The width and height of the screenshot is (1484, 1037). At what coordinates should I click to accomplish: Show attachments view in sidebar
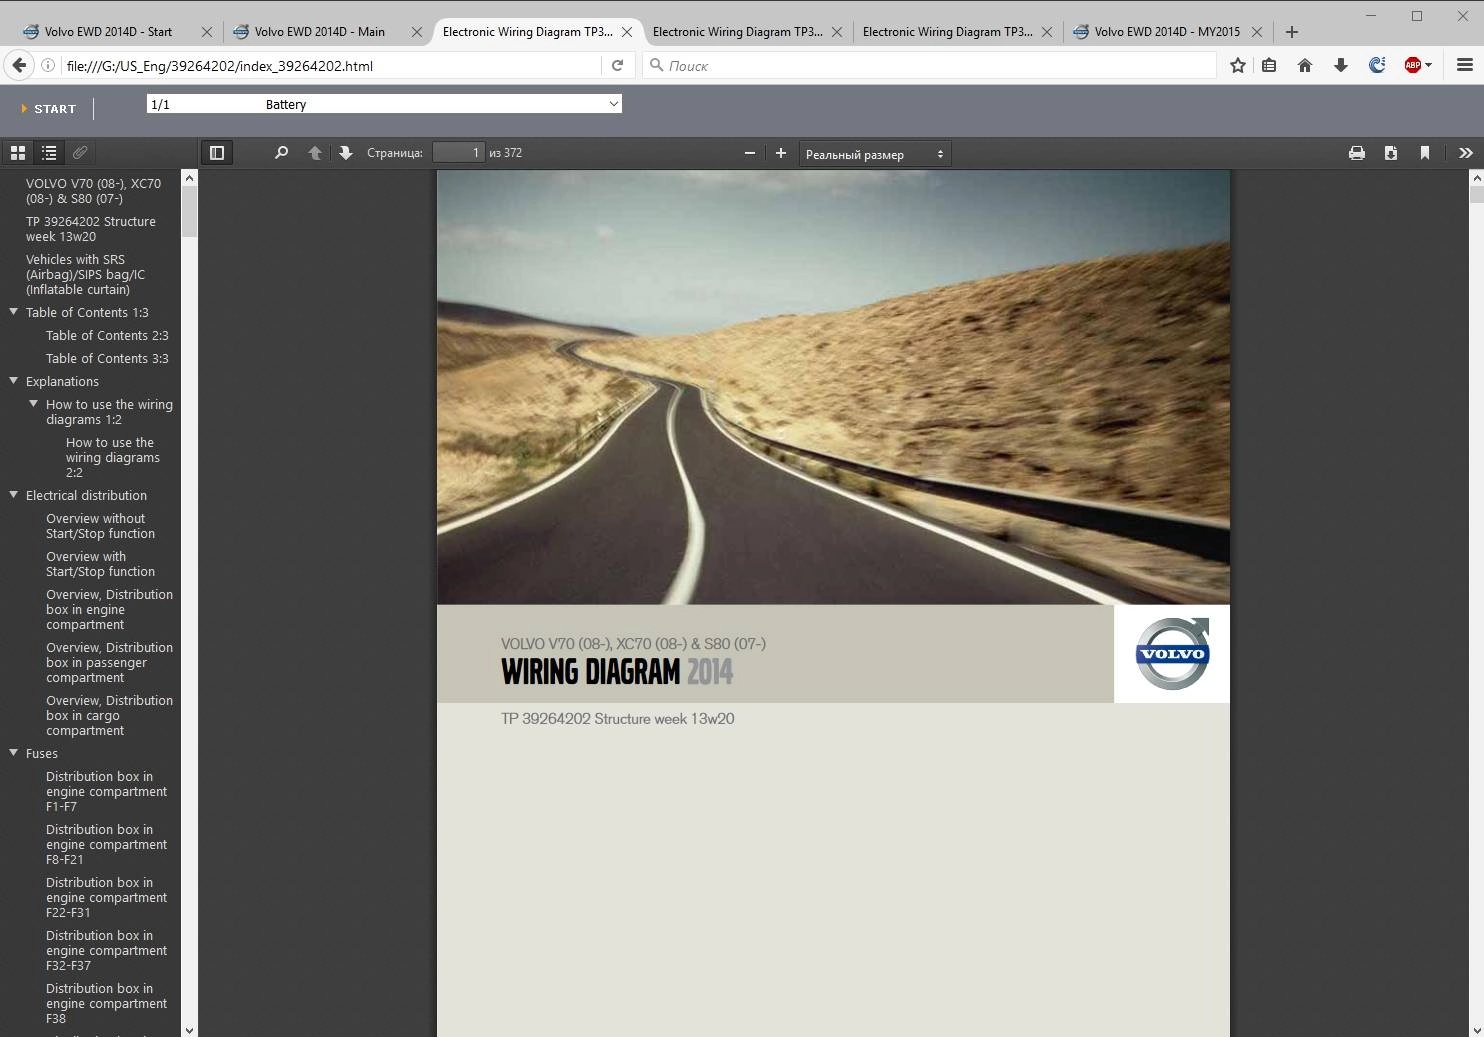click(80, 153)
